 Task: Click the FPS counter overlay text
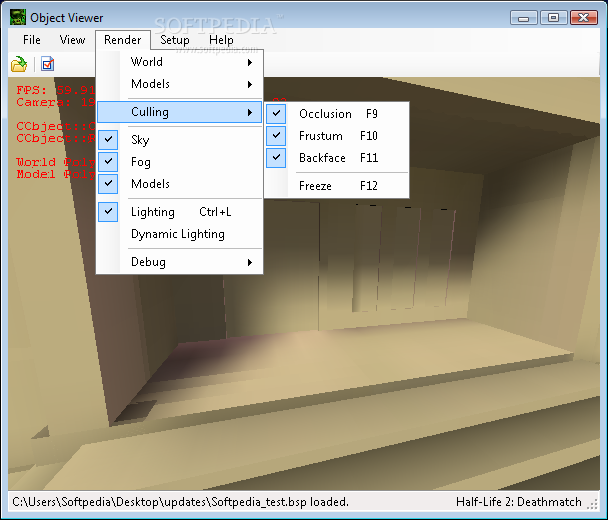(55, 90)
